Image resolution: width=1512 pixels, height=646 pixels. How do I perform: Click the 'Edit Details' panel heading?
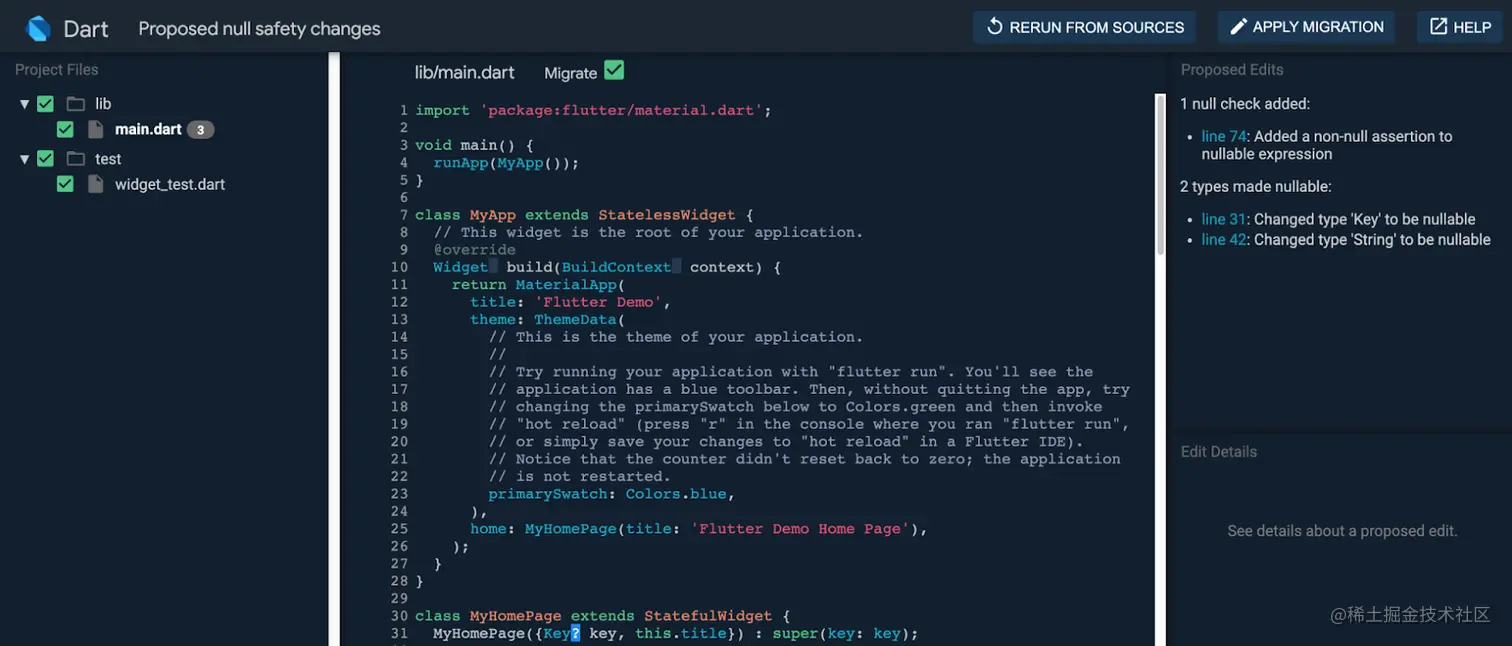pyautogui.click(x=1219, y=452)
